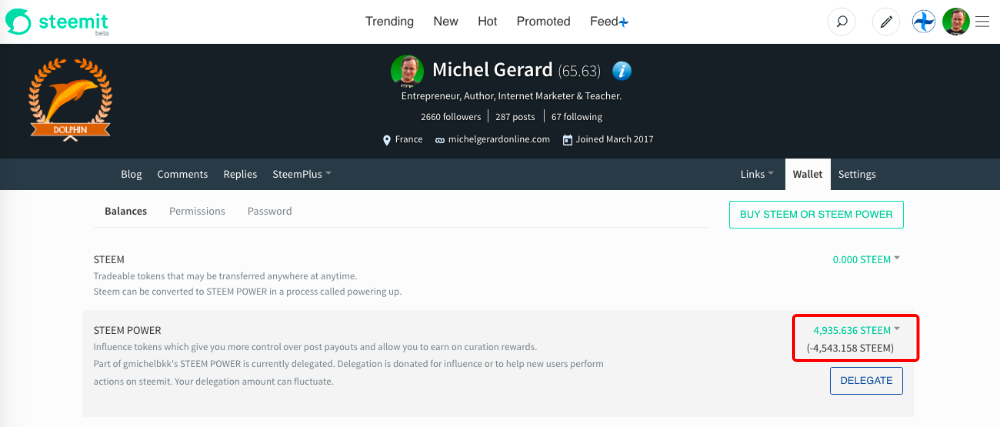Switch to Permissions sub-tab
Viewport: 1000px width, 427px height.
point(197,211)
